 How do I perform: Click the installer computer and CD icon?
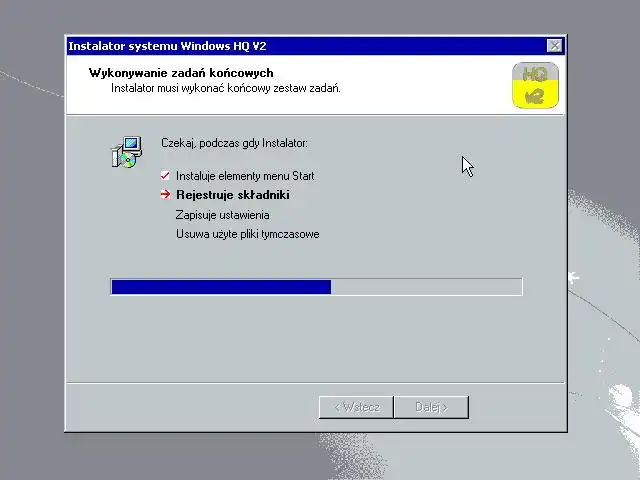tap(127, 152)
